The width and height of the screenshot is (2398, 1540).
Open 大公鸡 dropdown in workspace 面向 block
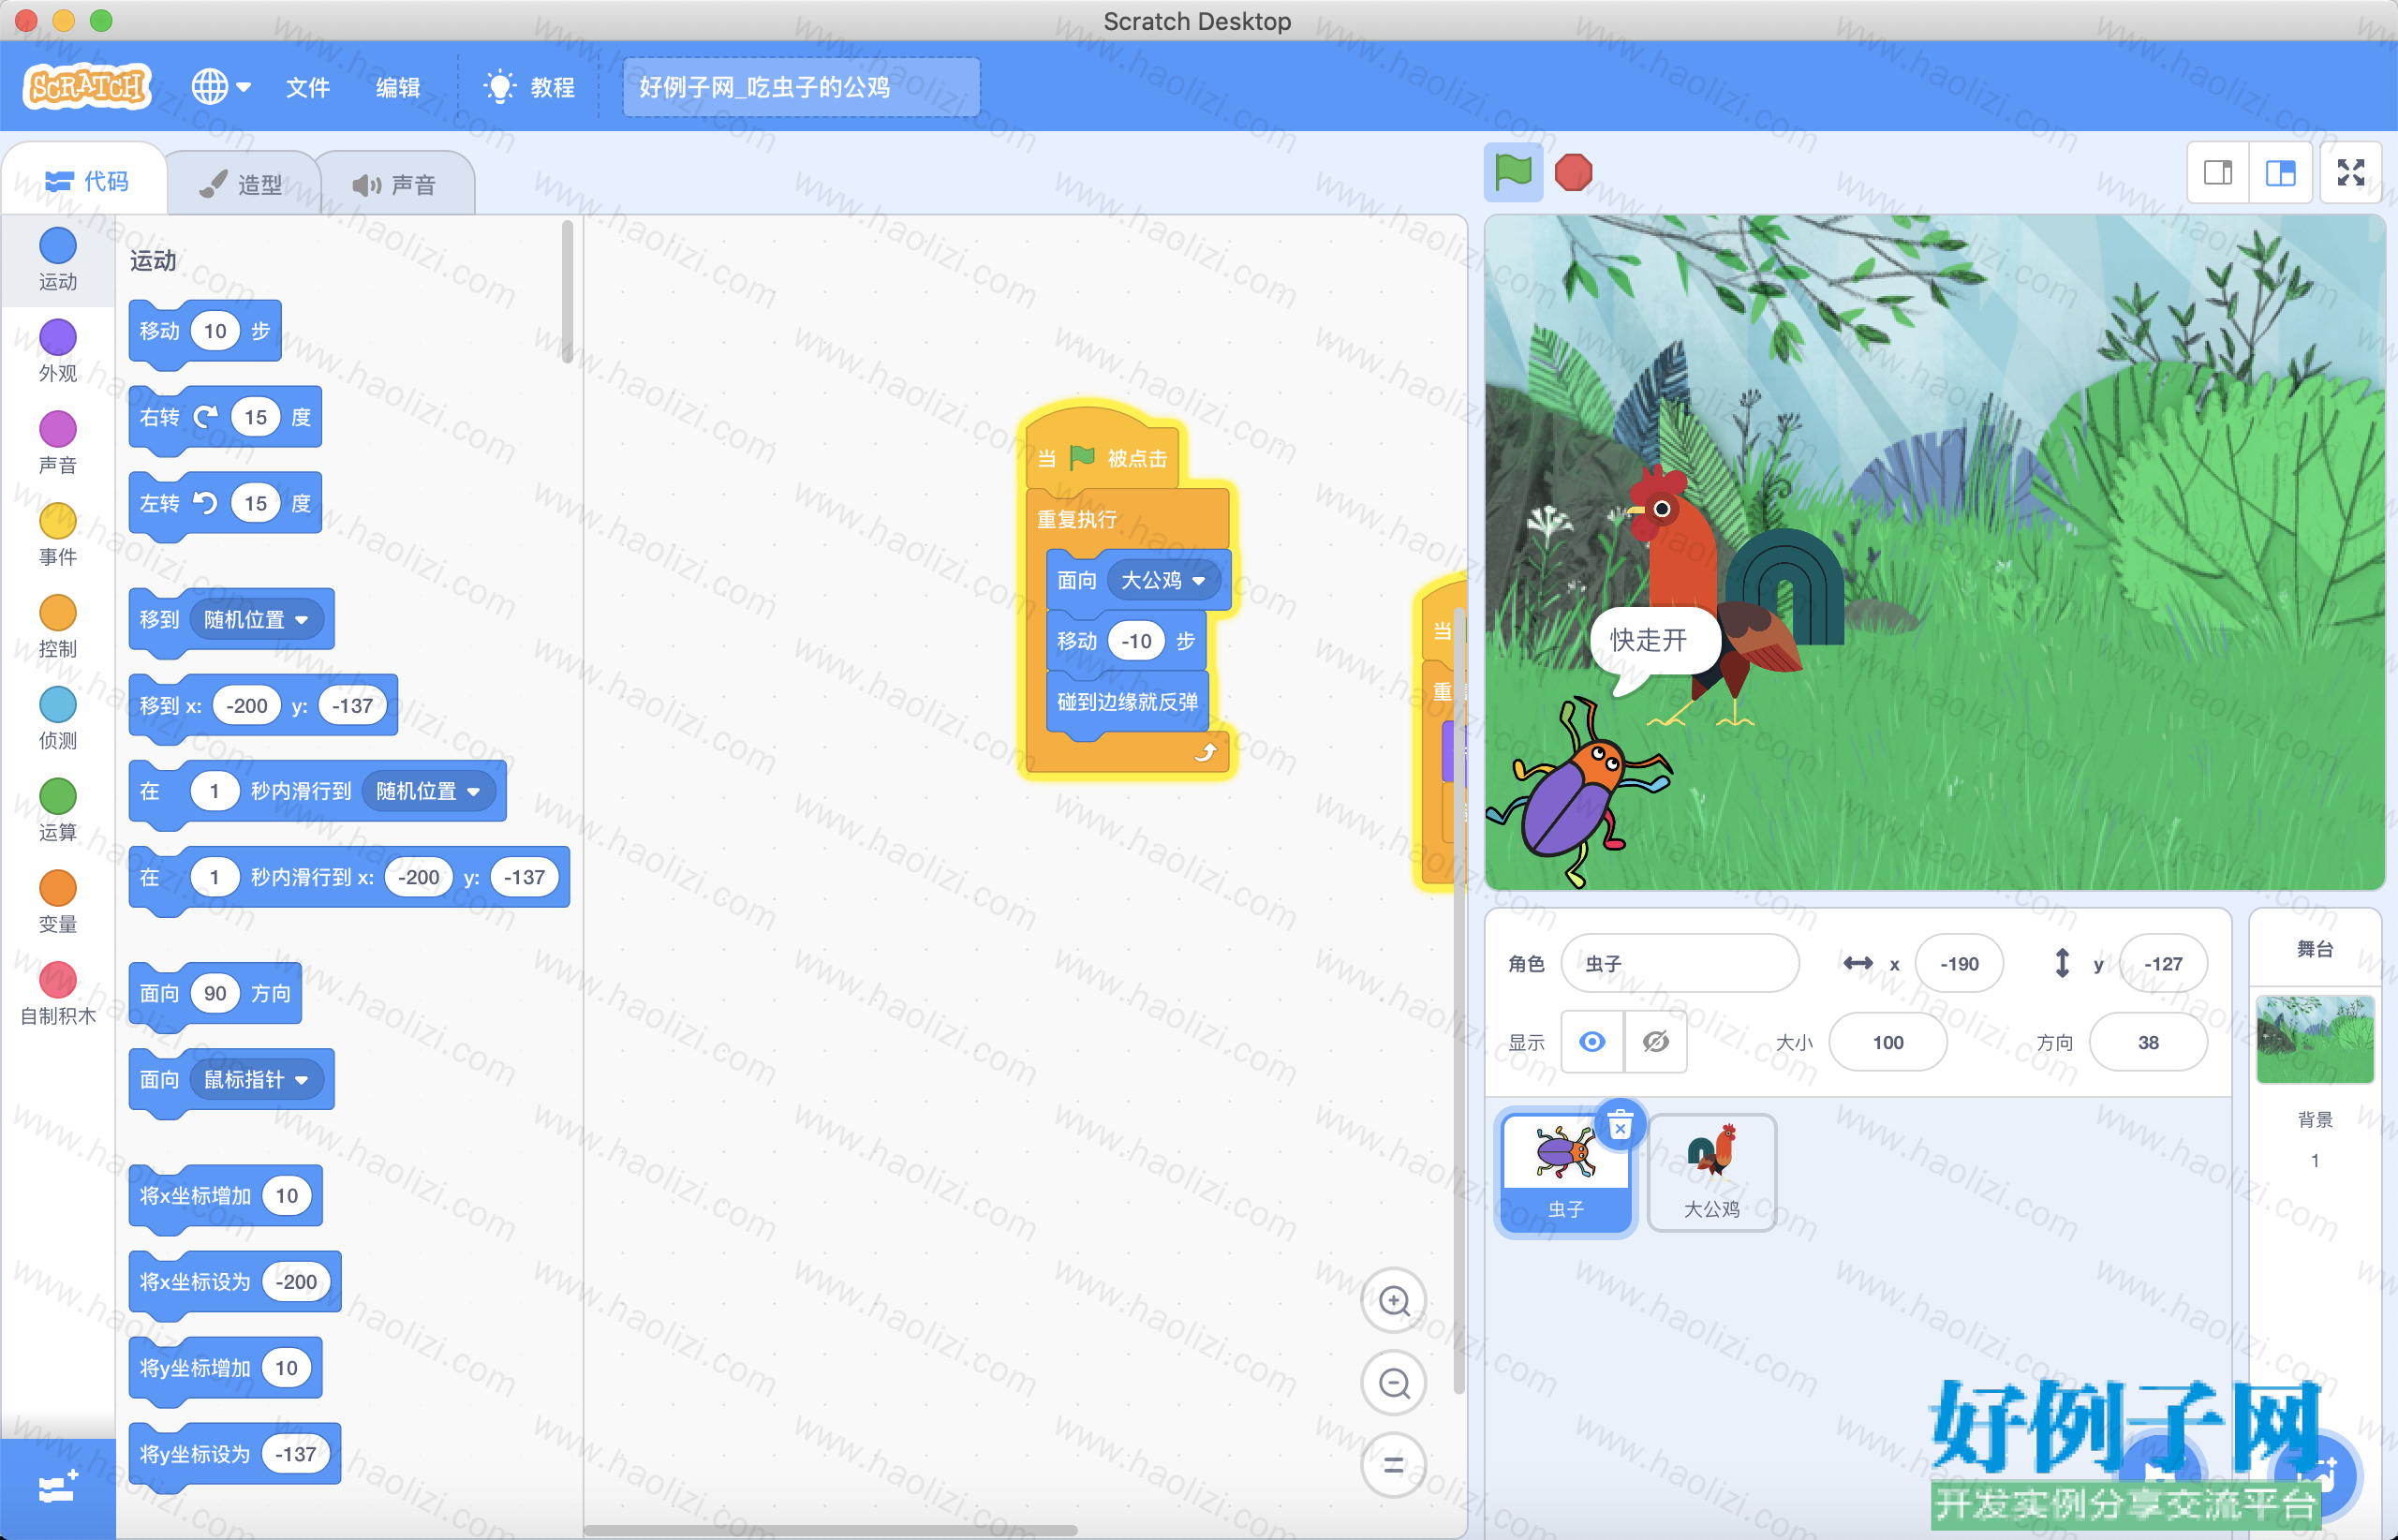1162,580
